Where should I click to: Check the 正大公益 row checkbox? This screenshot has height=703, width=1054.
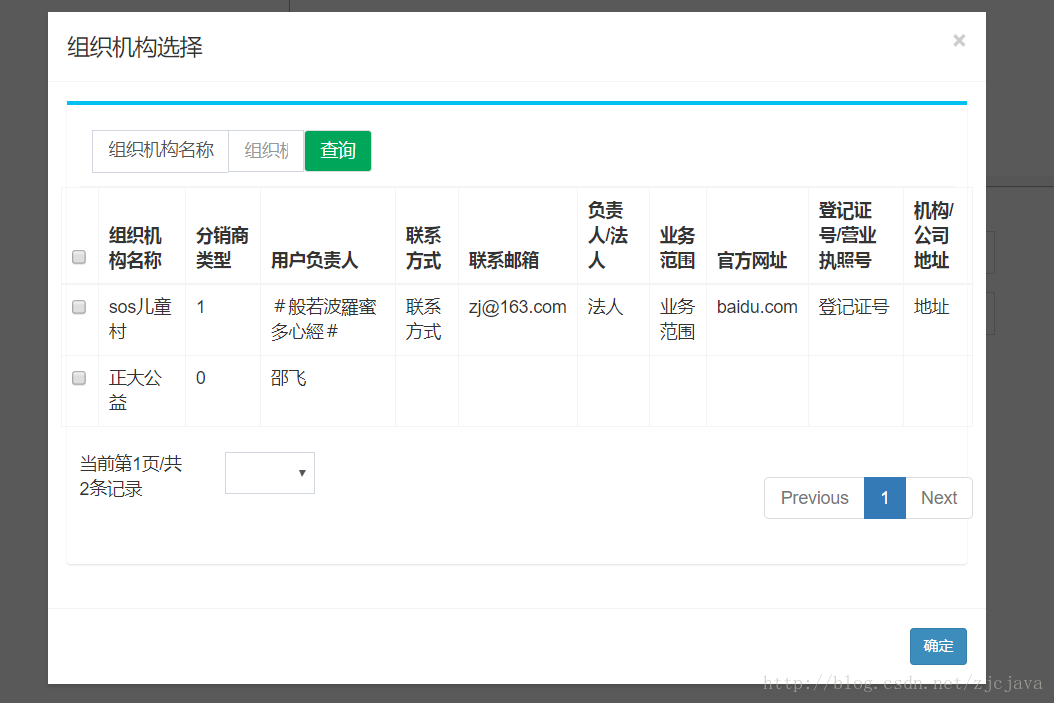click(79, 378)
